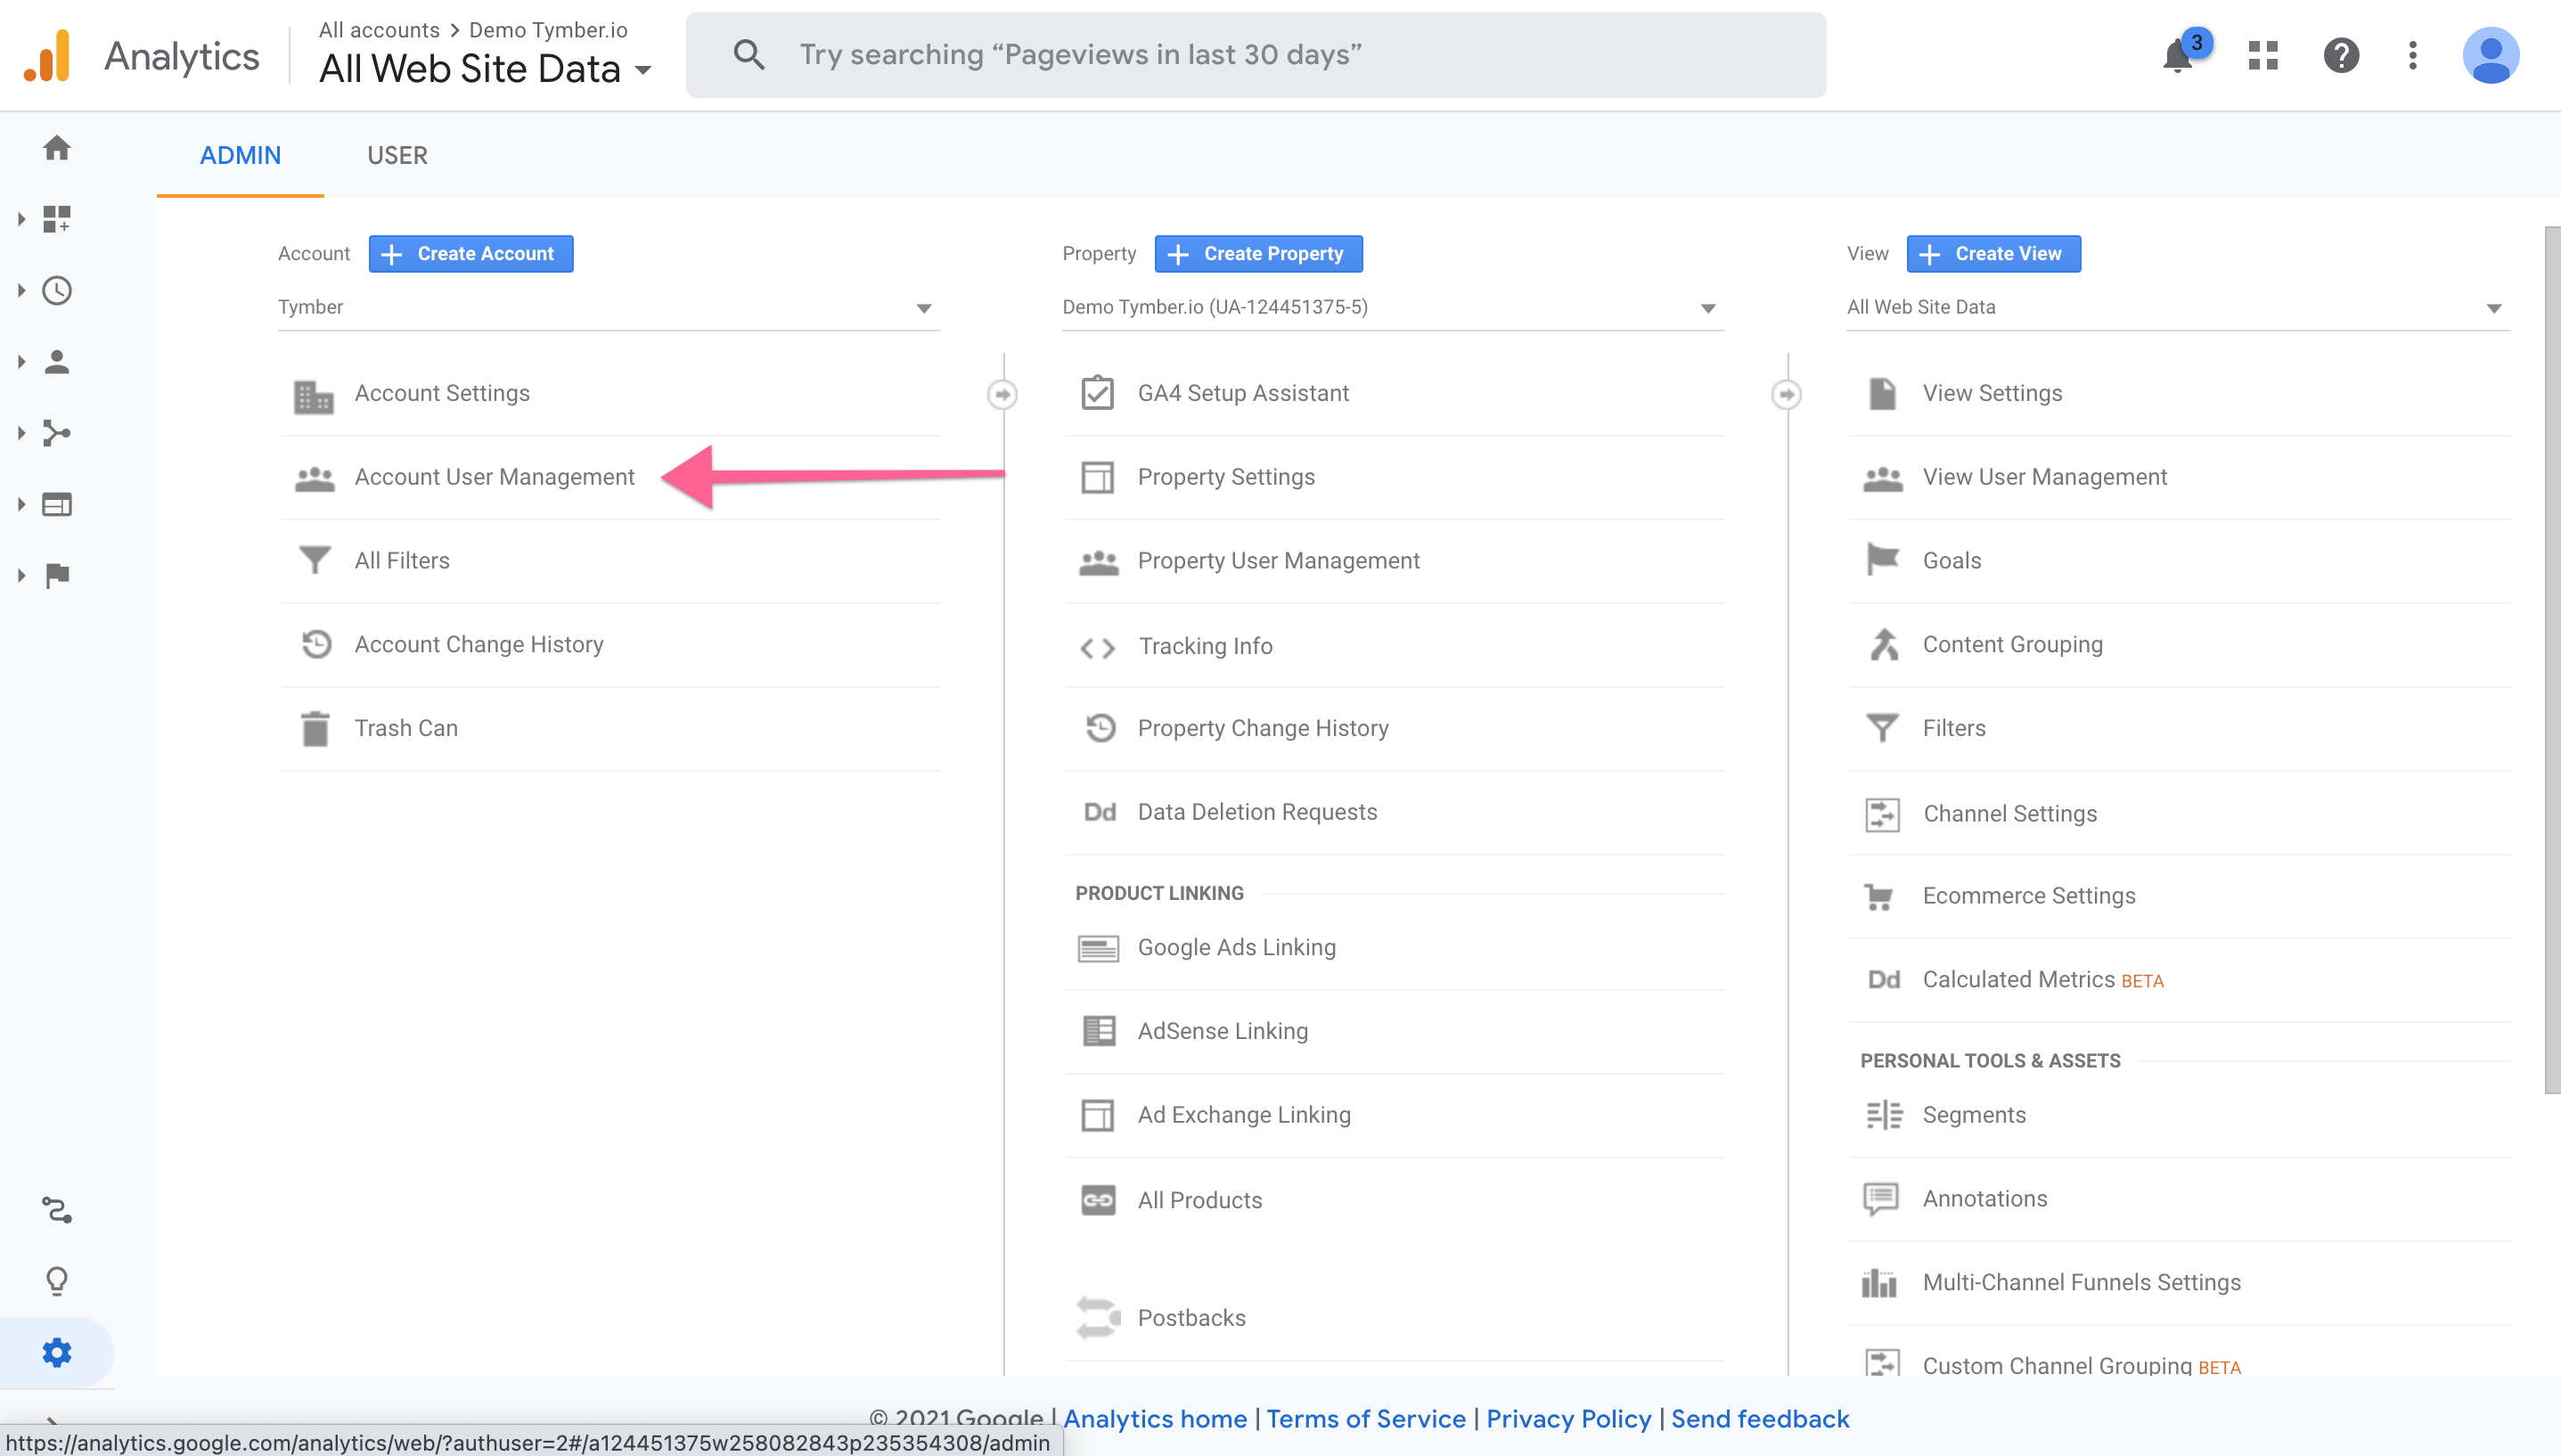Click the Postbacks arrows icon
The width and height of the screenshot is (2561, 1456).
click(x=1098, y=1318)
